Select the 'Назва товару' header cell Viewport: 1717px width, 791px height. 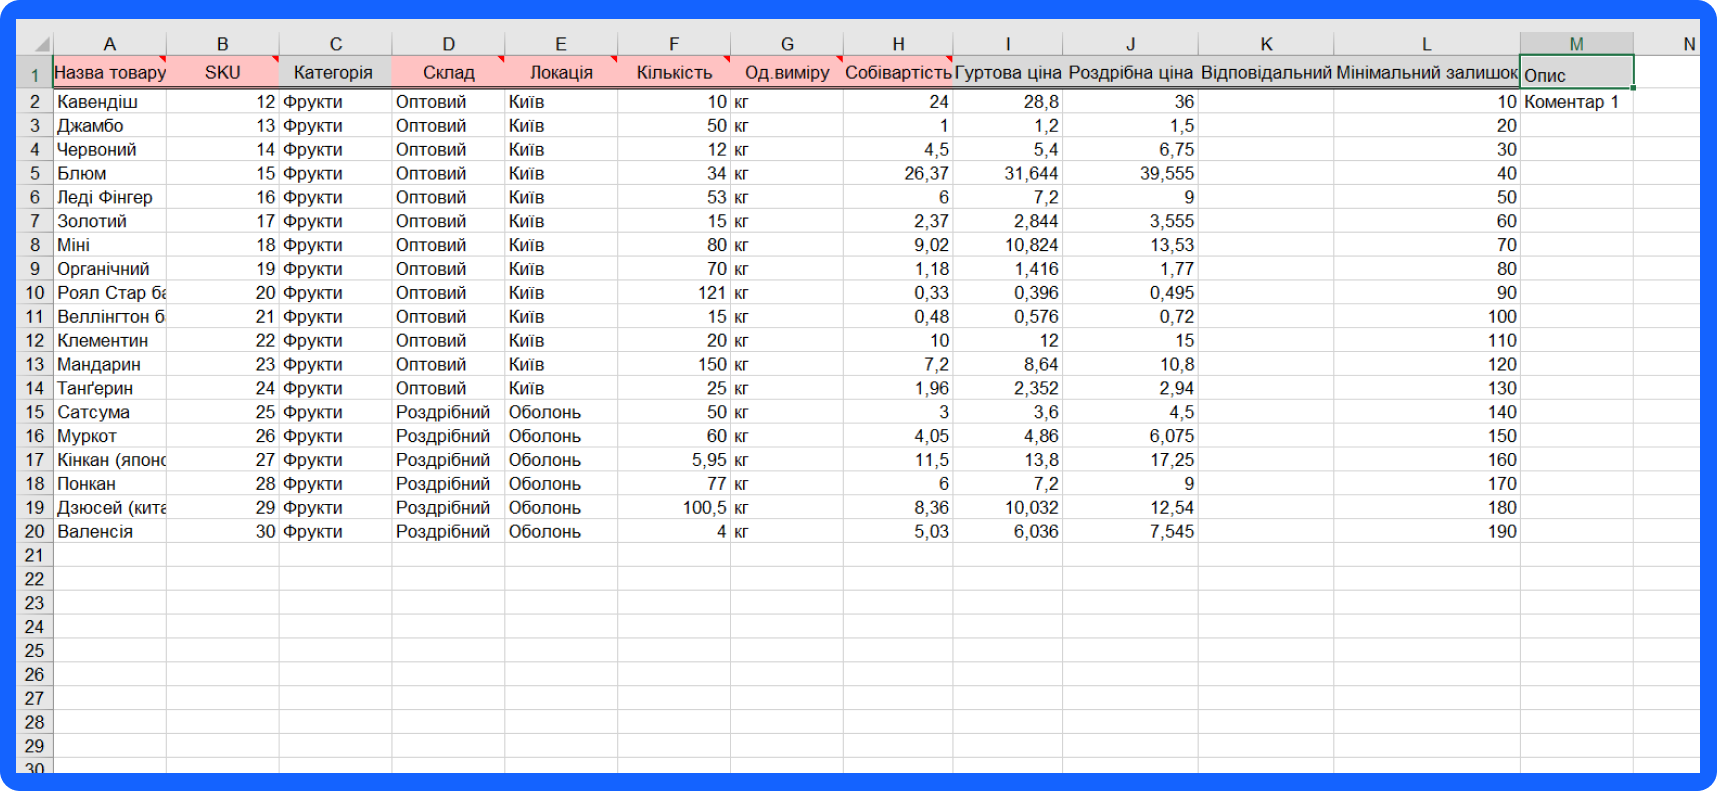point(110,73)
